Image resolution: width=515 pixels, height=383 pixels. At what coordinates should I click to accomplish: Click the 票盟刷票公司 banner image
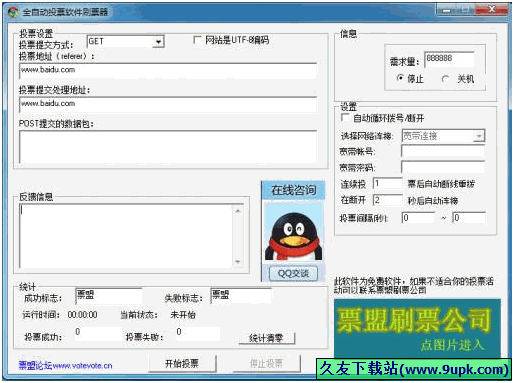coord(417,329)
